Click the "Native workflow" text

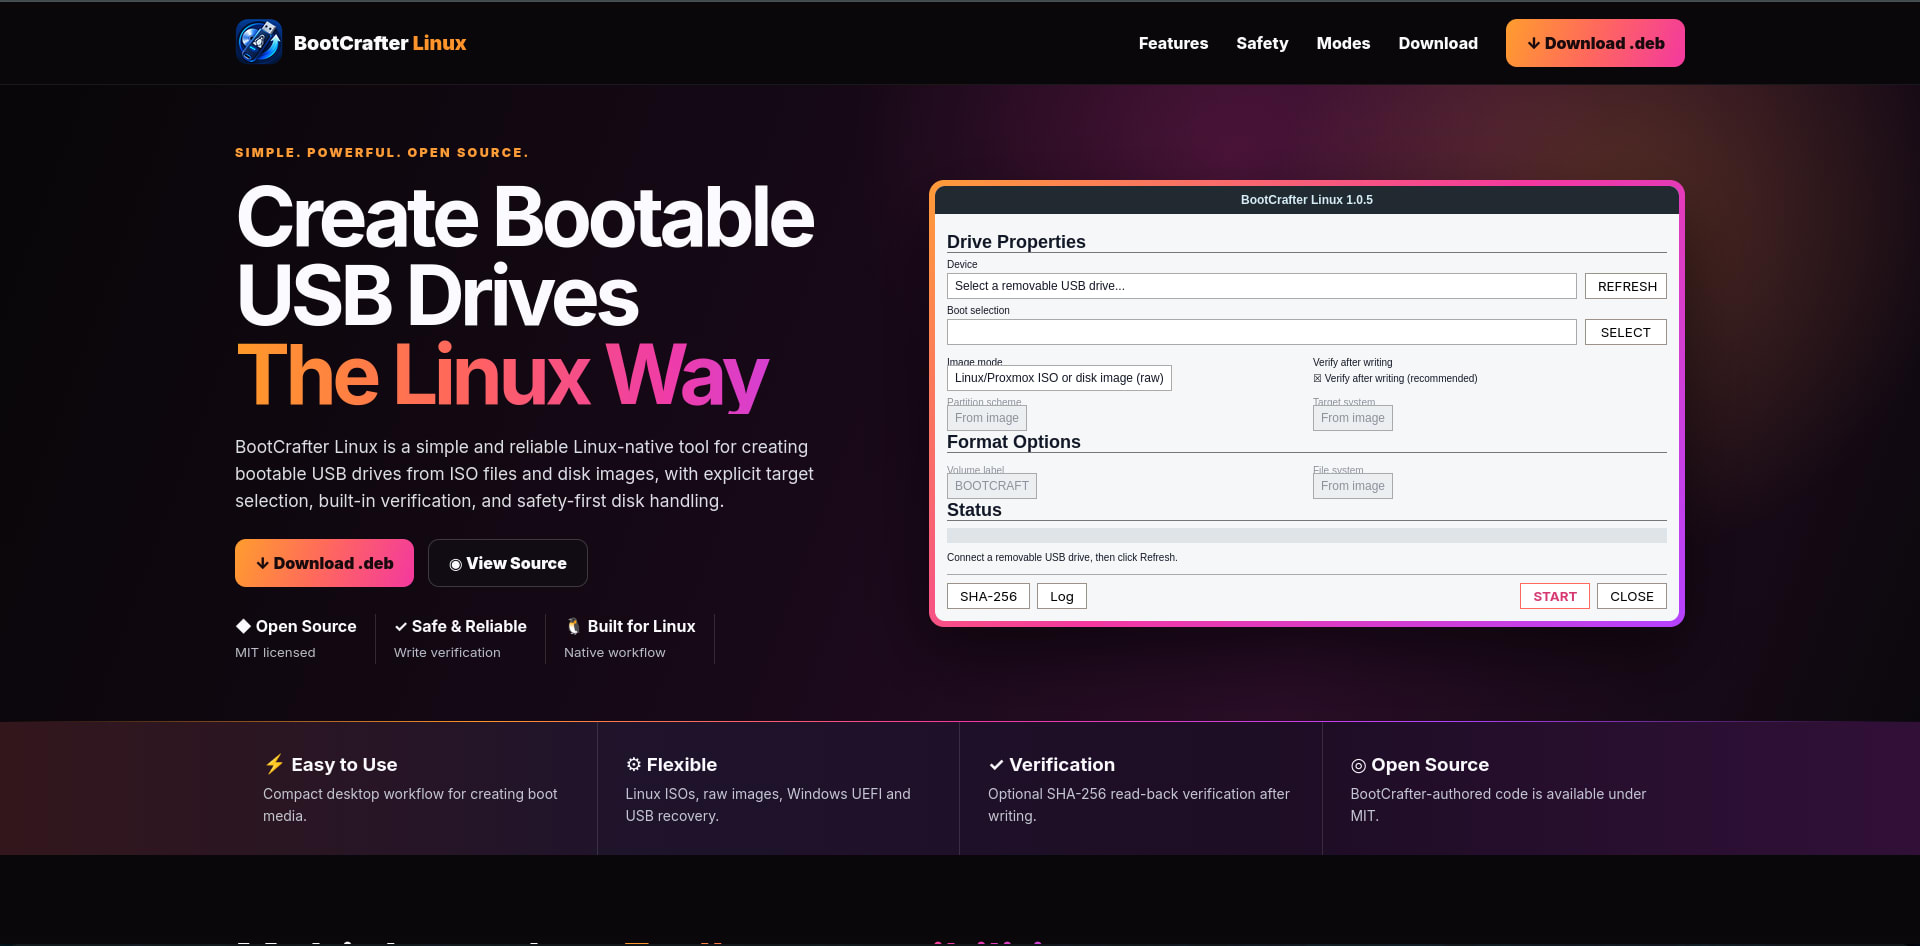point(614,652)
